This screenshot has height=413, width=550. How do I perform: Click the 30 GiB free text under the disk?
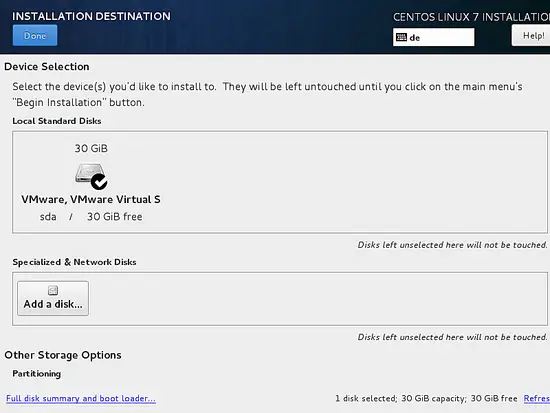115,217
